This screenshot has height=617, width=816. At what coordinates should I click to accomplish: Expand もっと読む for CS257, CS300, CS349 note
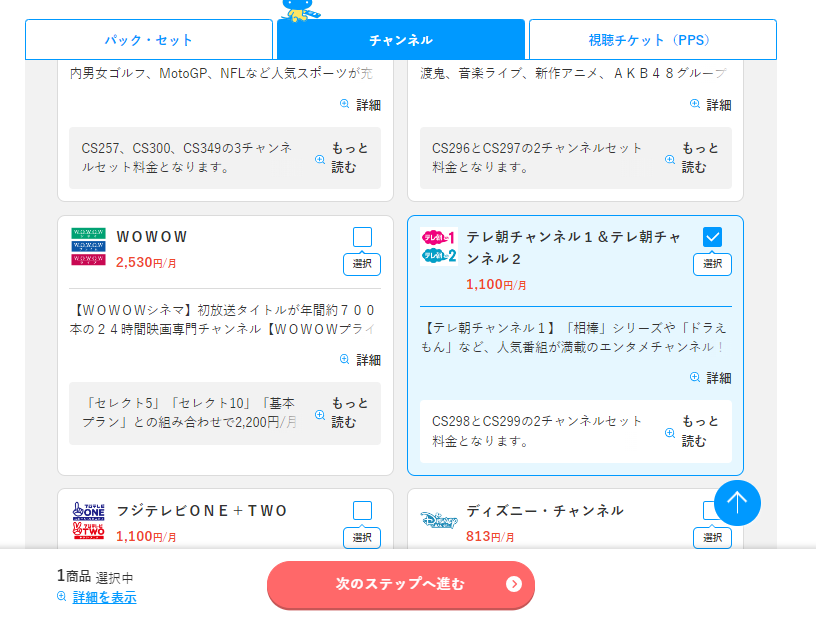coord(342,158)
